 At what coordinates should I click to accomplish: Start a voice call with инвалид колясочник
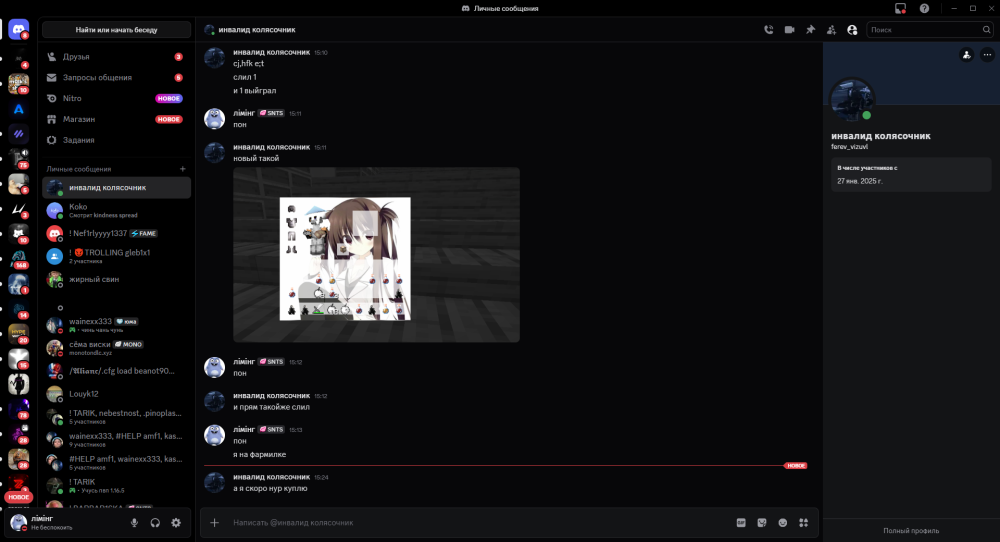coord(768,29)
